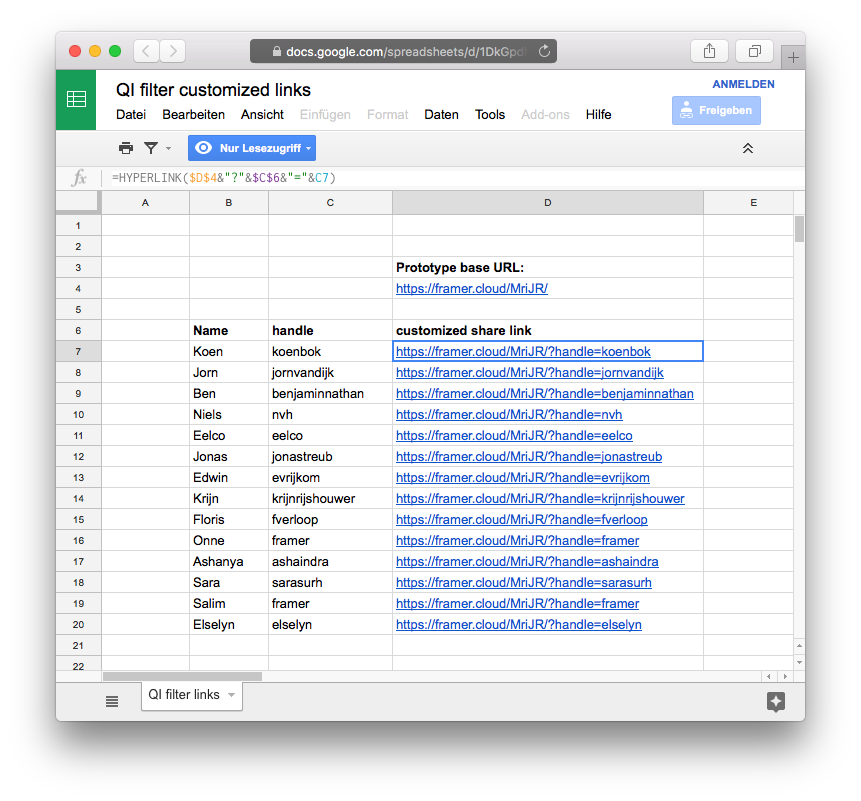Click the vertical scrollbar thumb

coord(799,229)
